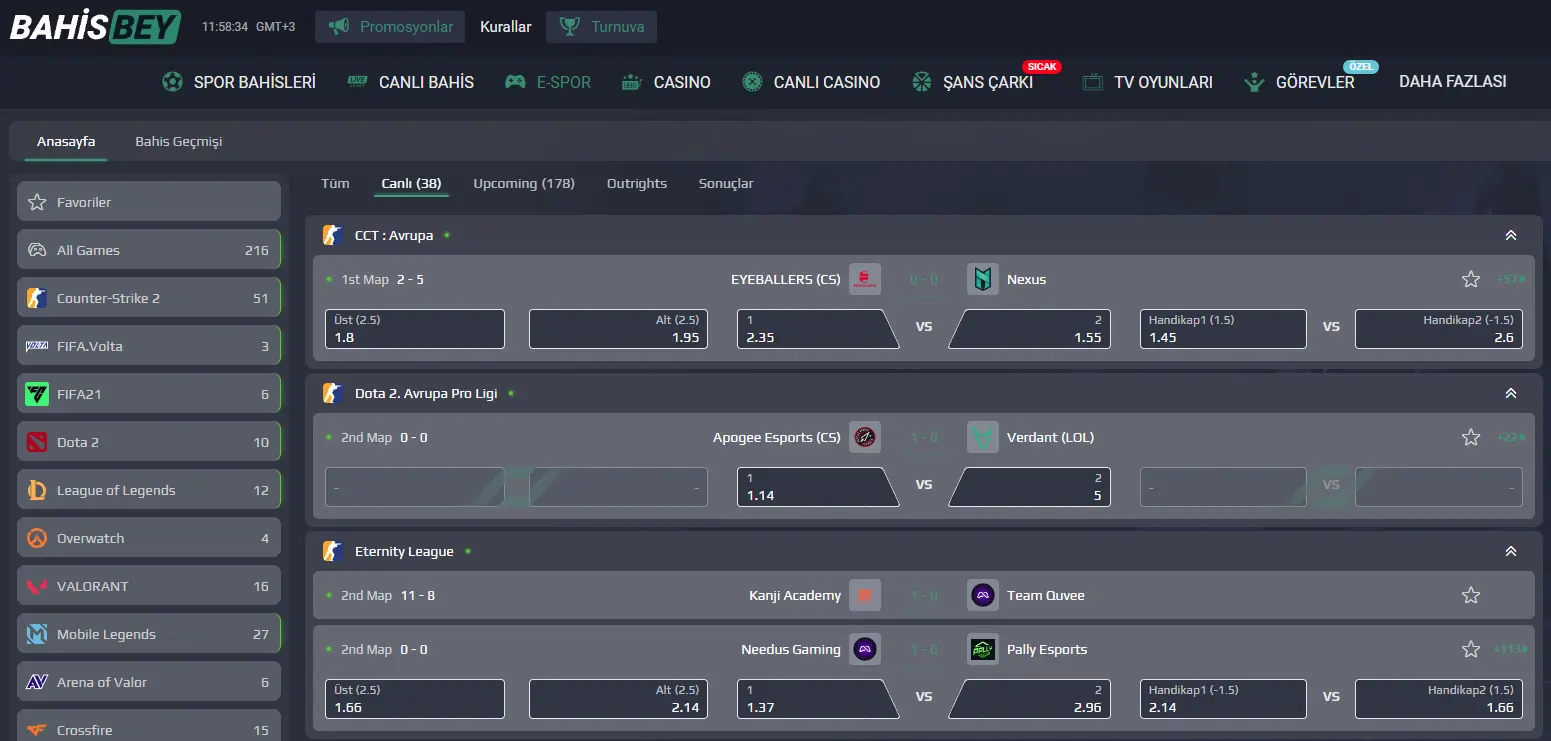Bet Alt (2.5) at 1.95 for EYEBALLERS match
Screen dimensions: 1551x741
618,329
